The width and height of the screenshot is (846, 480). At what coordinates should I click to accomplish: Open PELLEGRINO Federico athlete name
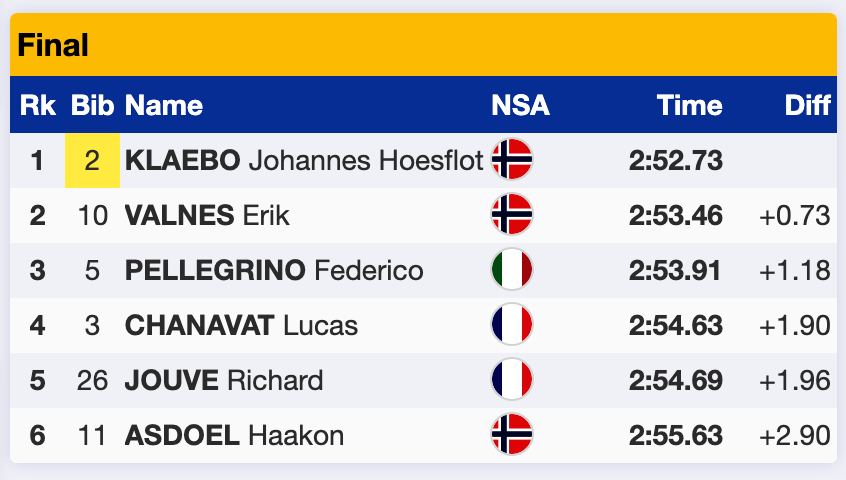pyautogui.click(x=274, y=270)
